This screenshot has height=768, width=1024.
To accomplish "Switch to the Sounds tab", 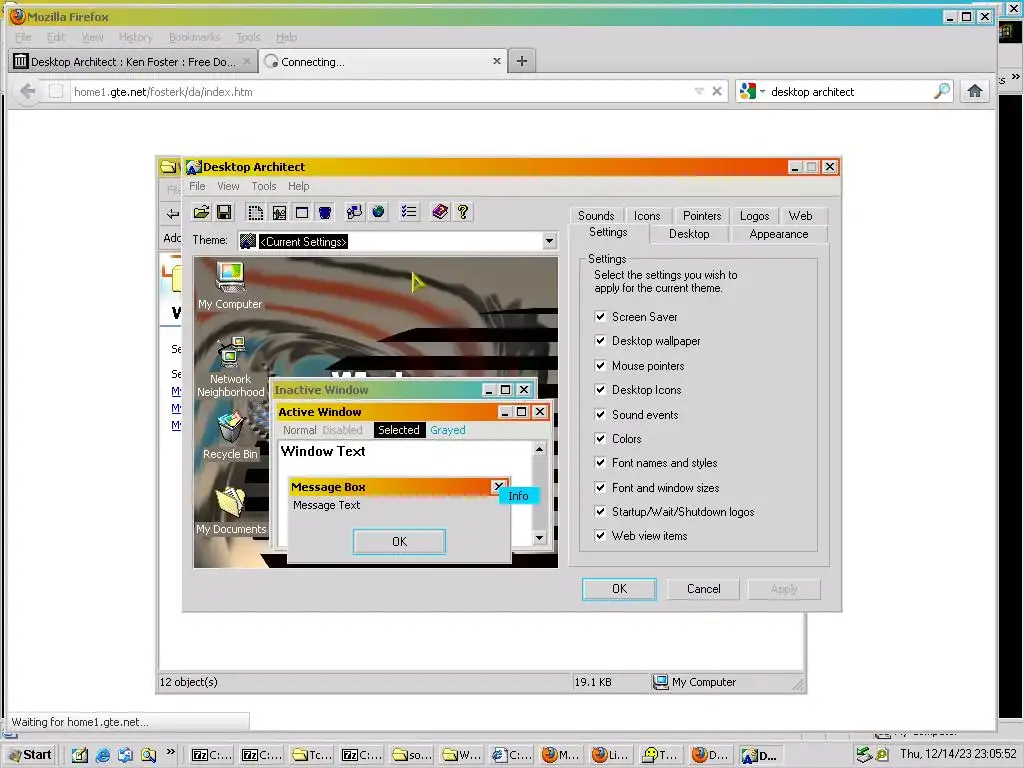I will (596, 216).
